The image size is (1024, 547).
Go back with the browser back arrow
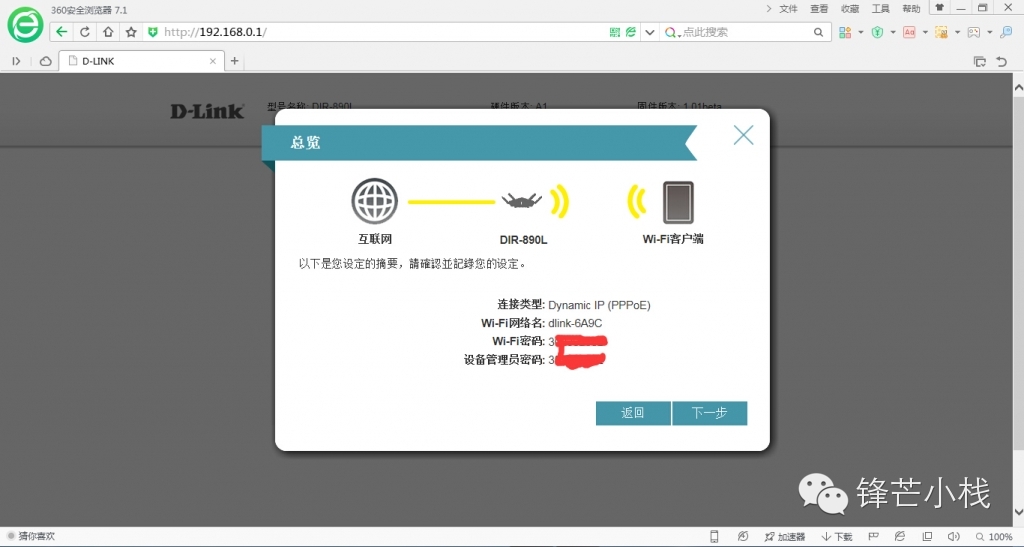pos(61,32)
